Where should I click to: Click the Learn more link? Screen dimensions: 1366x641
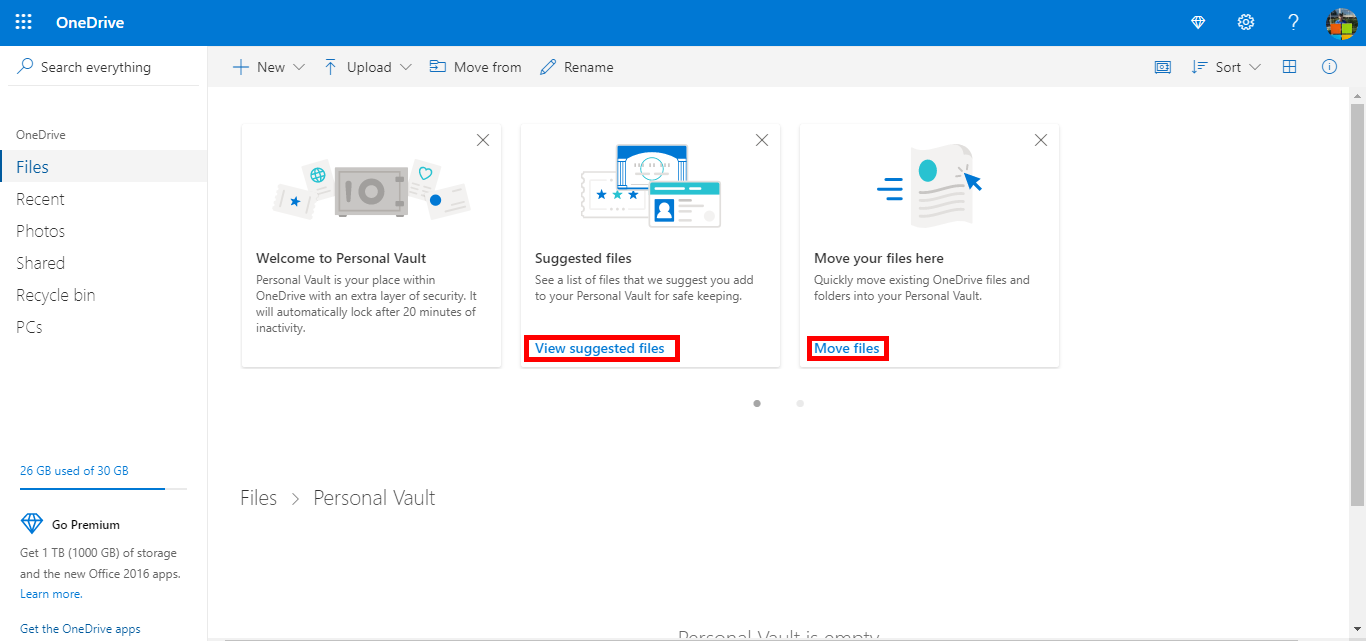(x=51, y=594)
